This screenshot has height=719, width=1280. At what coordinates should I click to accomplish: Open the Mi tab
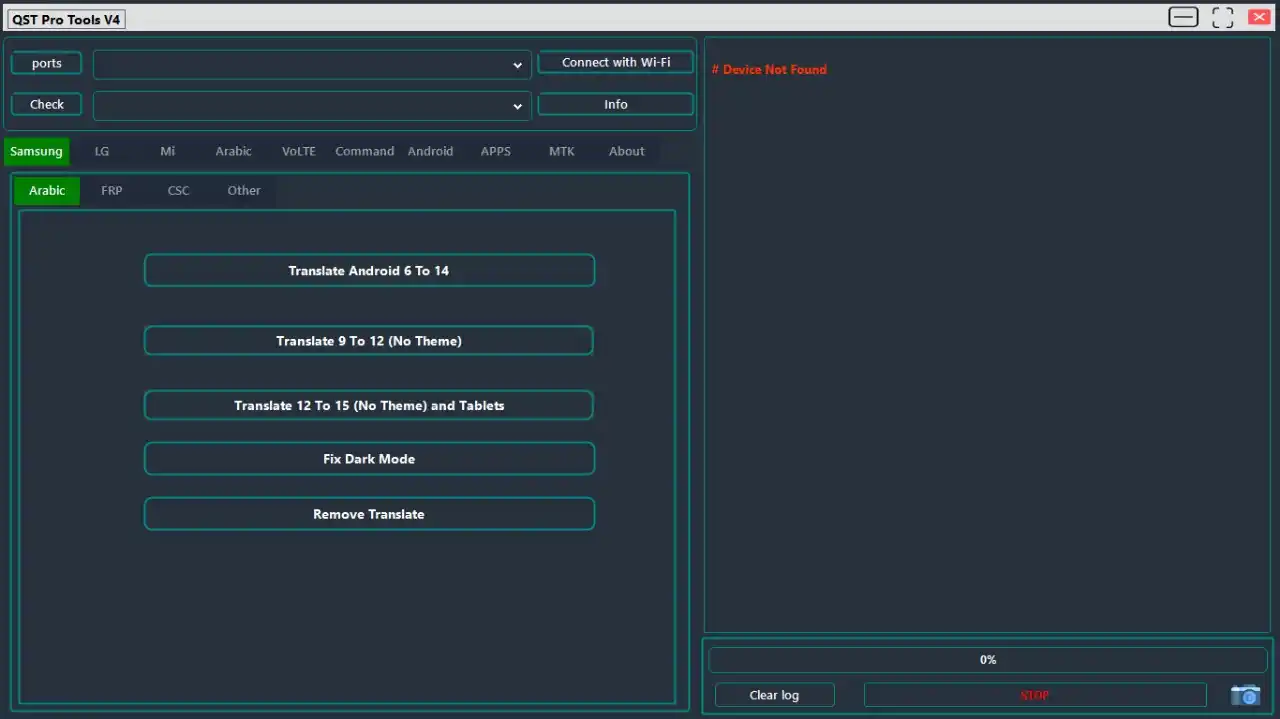click(167, 151)
